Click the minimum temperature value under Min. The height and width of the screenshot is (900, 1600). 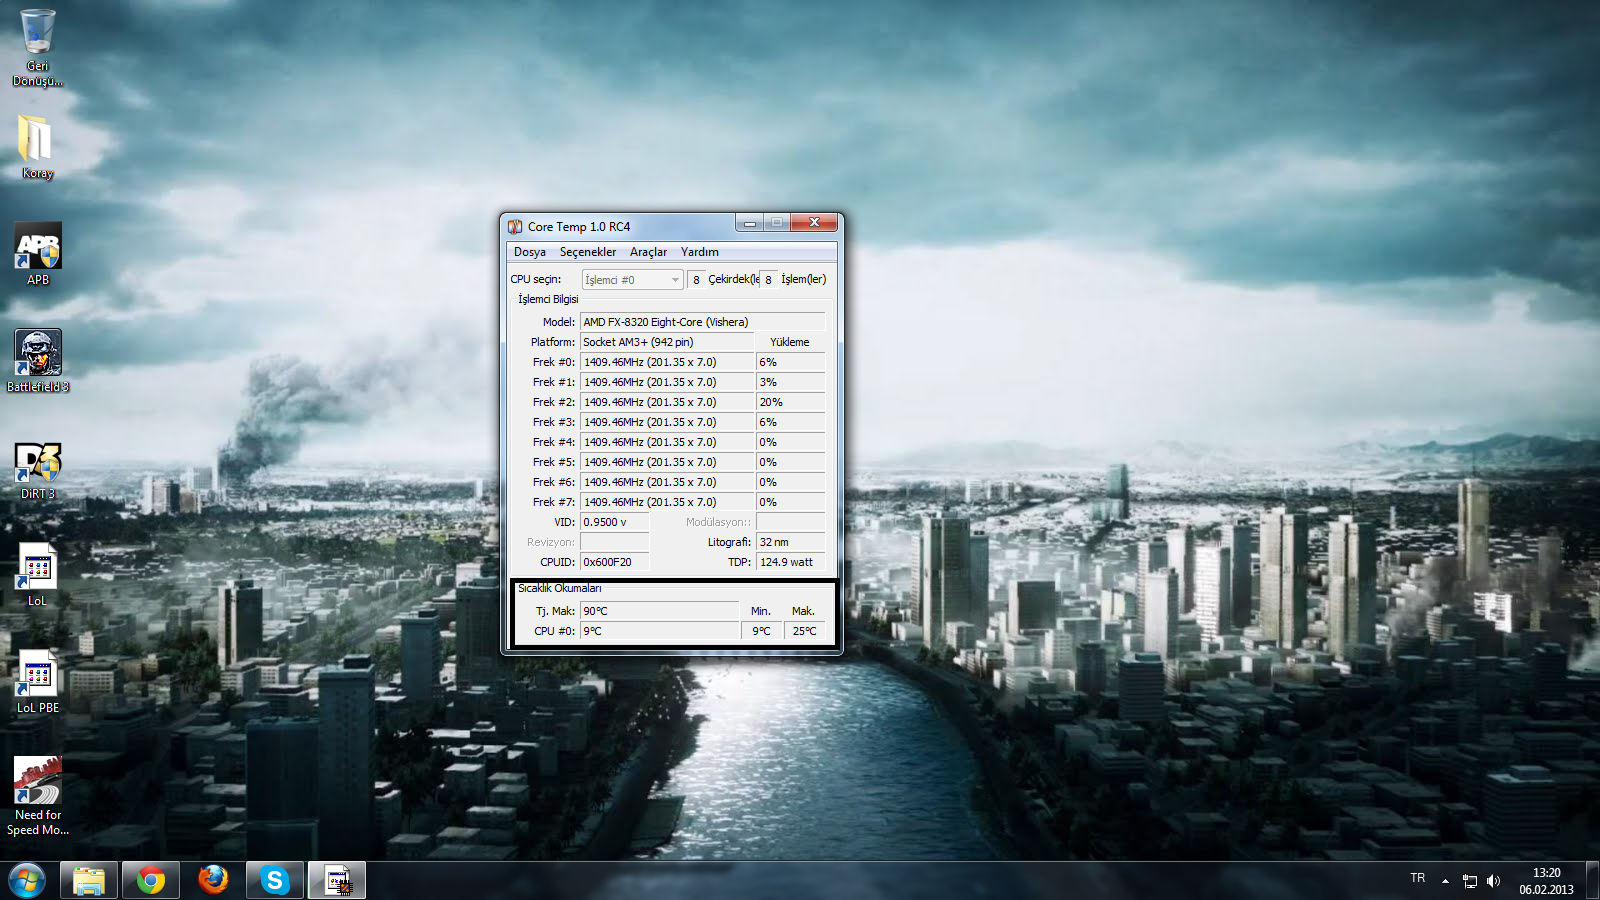click(x=762, y=631)
